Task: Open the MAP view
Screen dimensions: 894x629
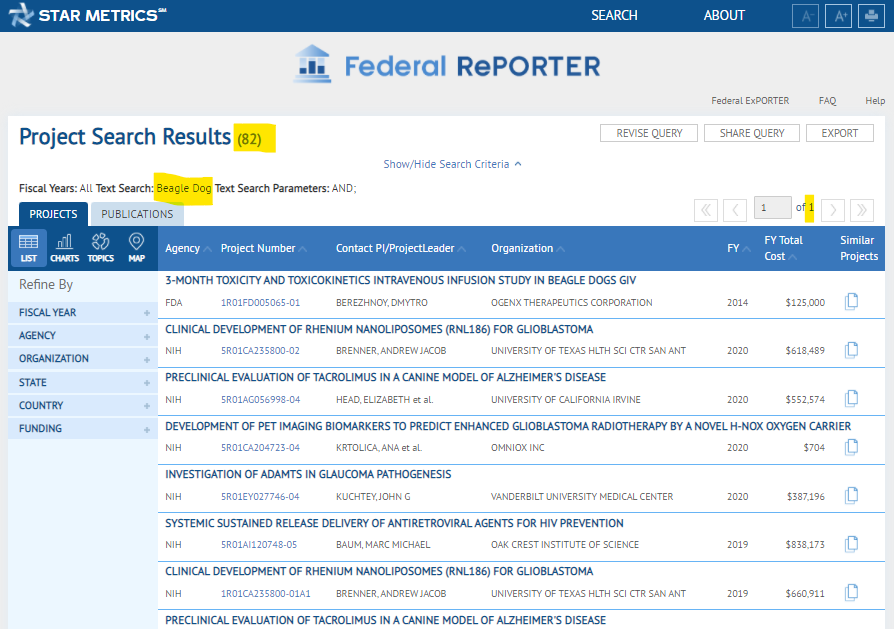Action: tap(136, 248)
